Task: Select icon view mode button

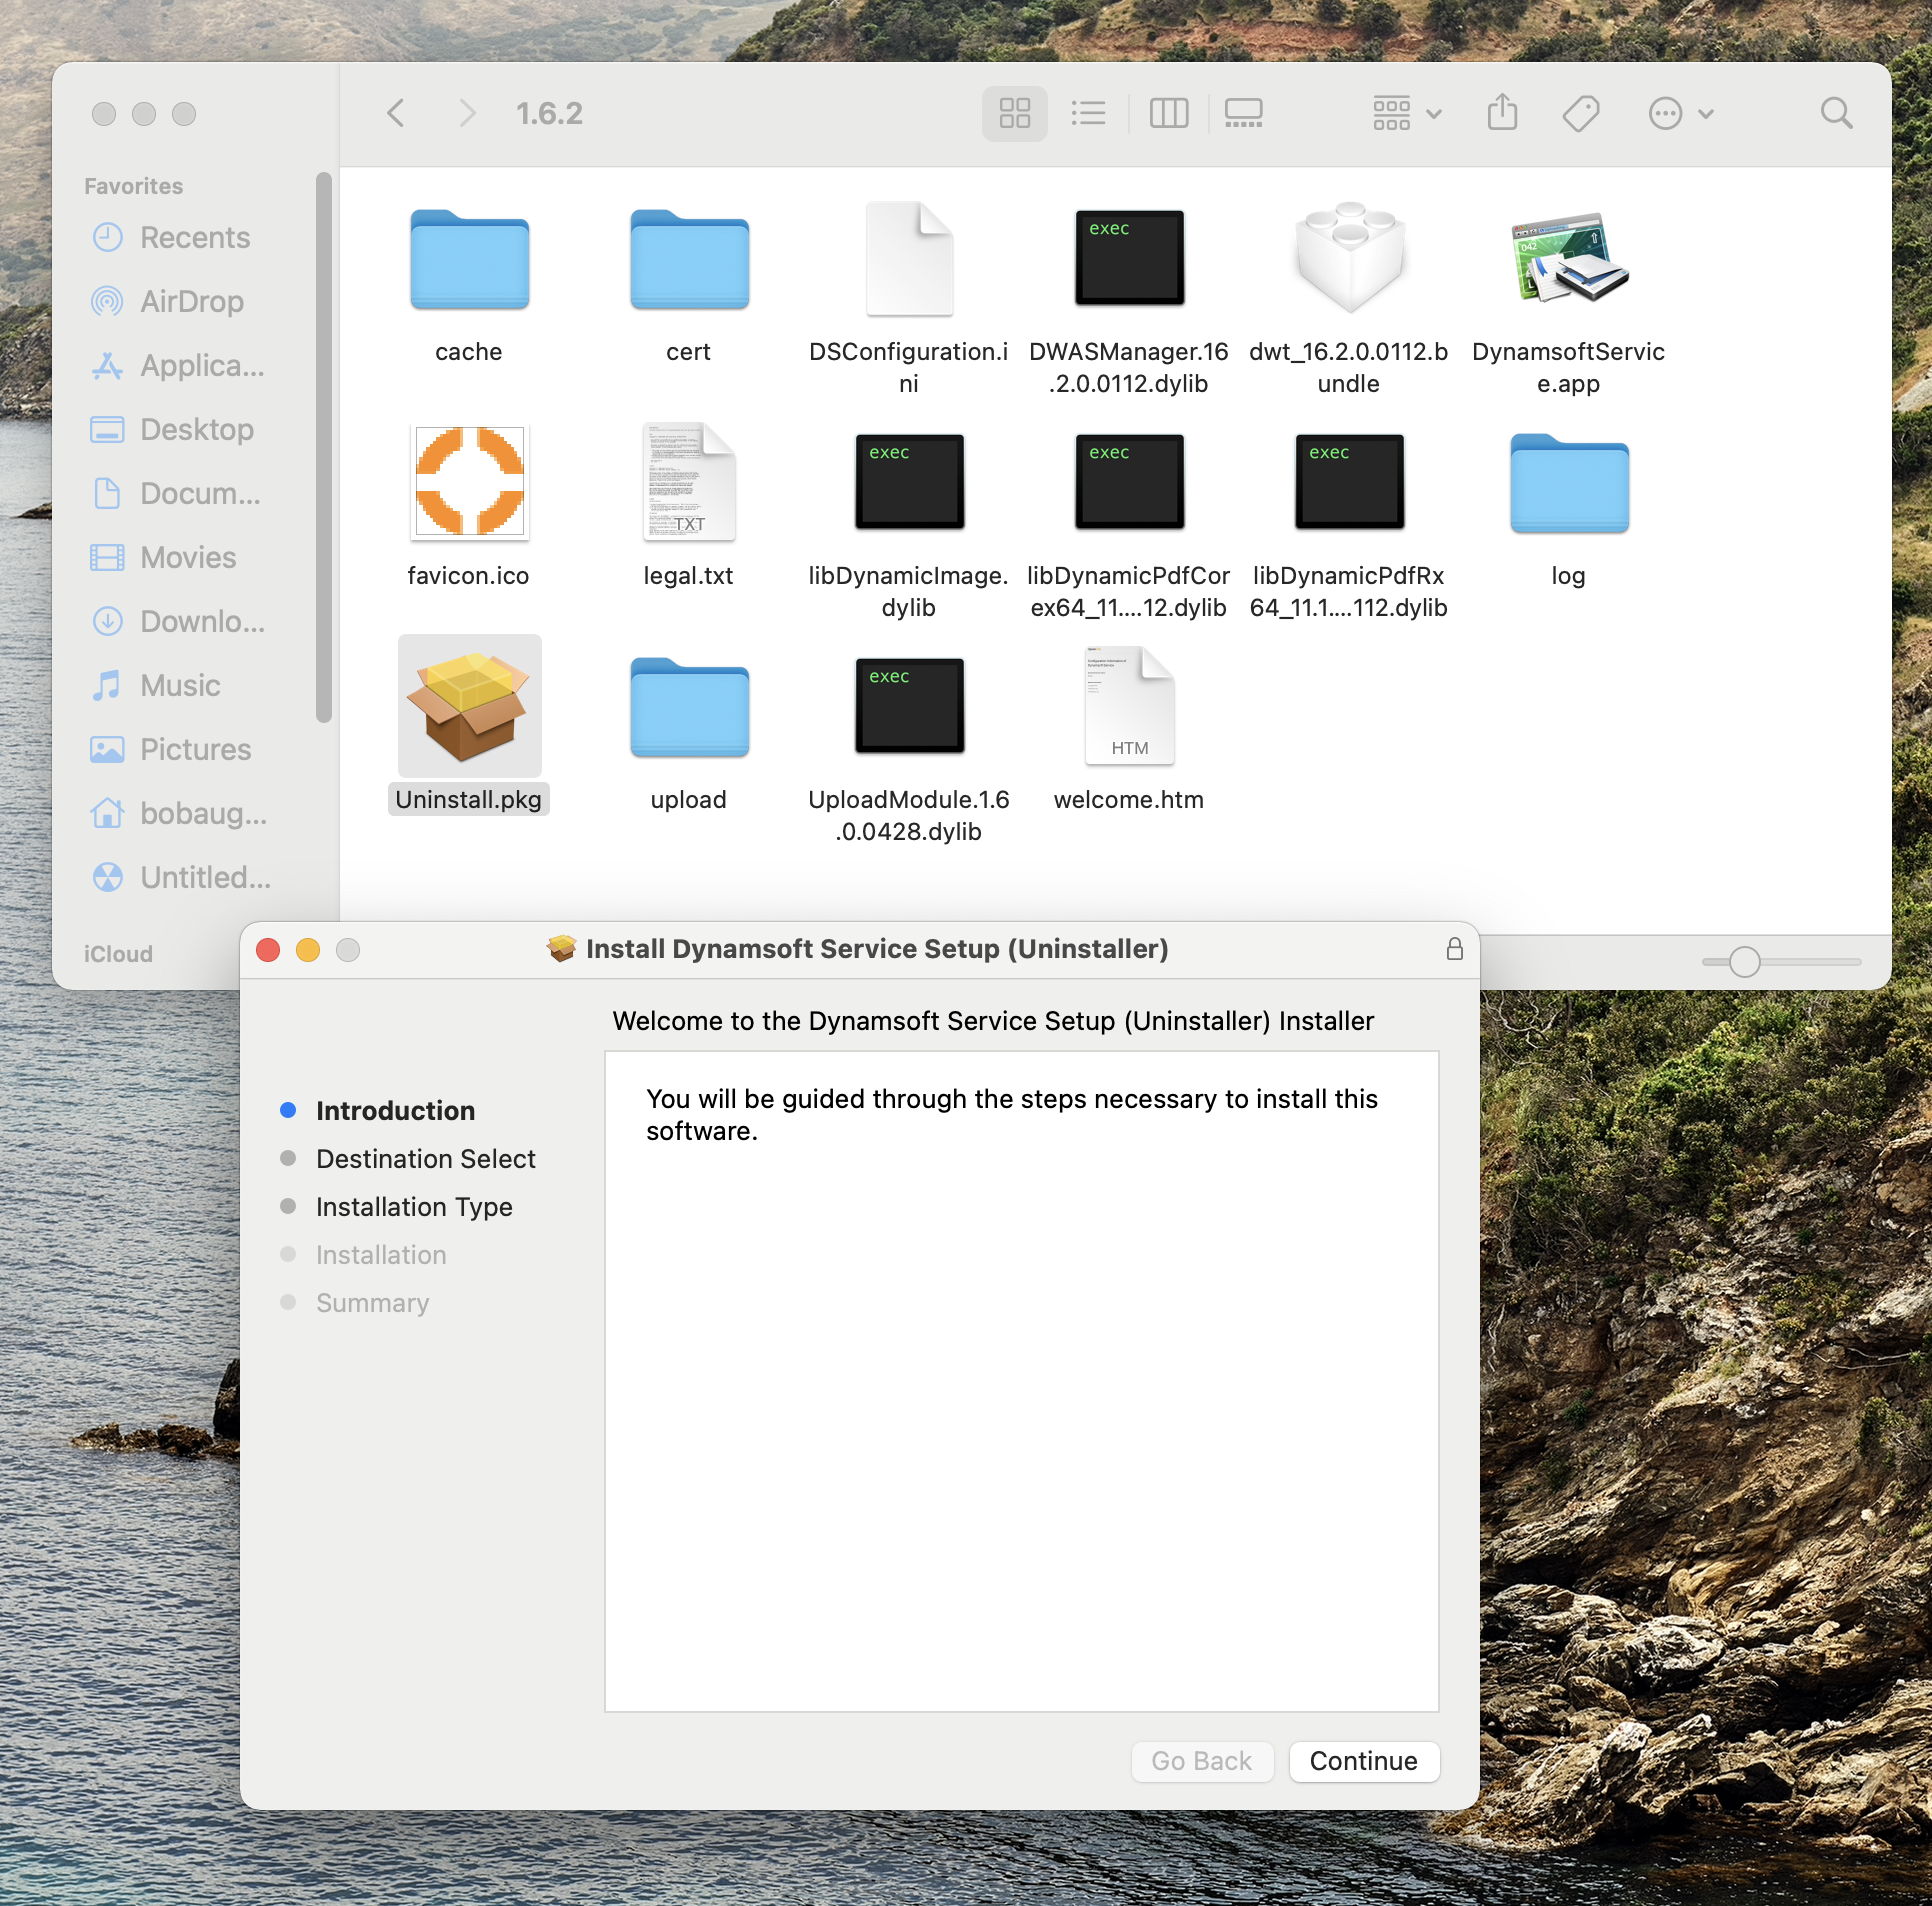Action: [1014, 113]
